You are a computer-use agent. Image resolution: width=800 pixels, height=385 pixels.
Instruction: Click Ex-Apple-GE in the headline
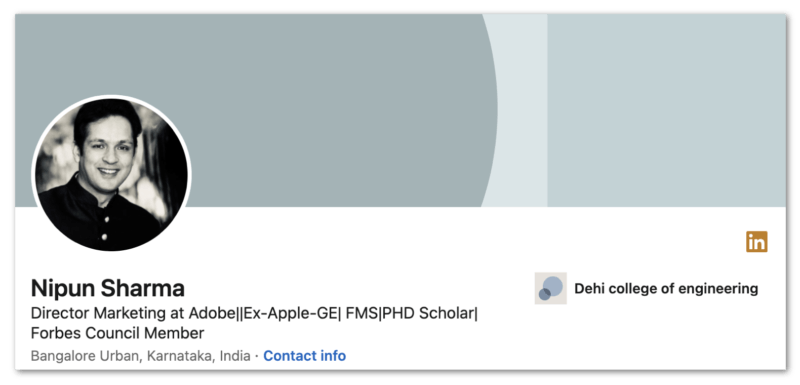(290, 313)
